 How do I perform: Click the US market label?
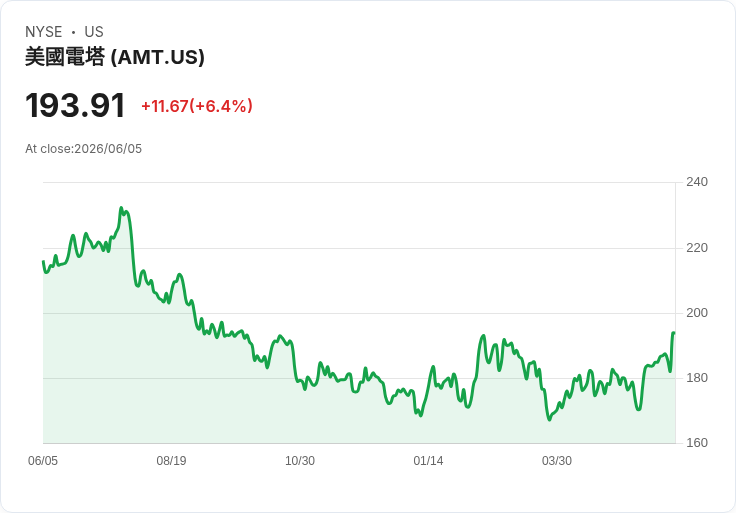(94, 32)
